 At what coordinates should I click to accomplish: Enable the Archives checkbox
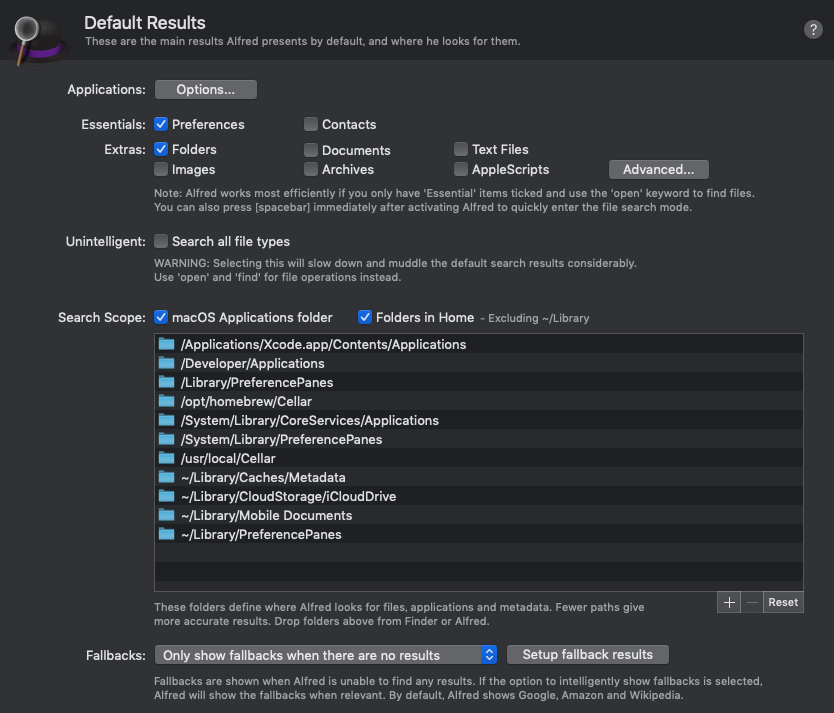click(311, 169)
